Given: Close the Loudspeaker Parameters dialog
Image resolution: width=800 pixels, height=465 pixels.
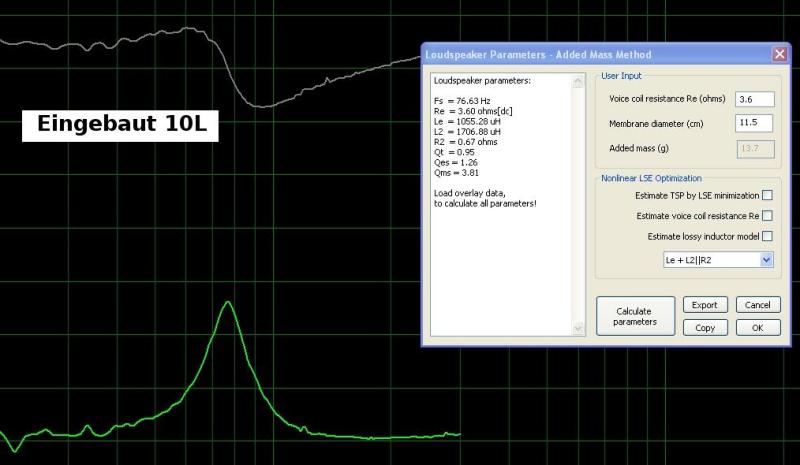Looking at the screenshot, I should (x=779, y=54).
